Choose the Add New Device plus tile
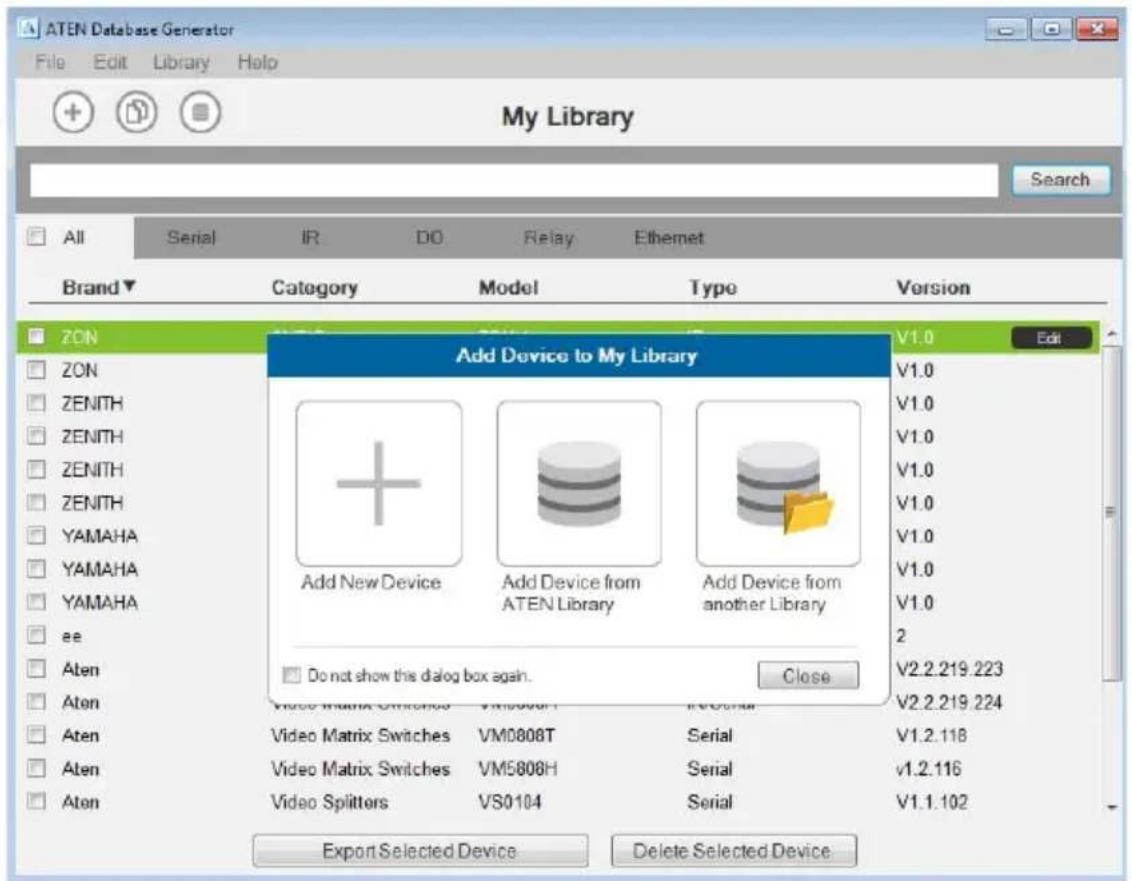Image resolution: width=1132 pixels, height=881 pixels. 379,483
